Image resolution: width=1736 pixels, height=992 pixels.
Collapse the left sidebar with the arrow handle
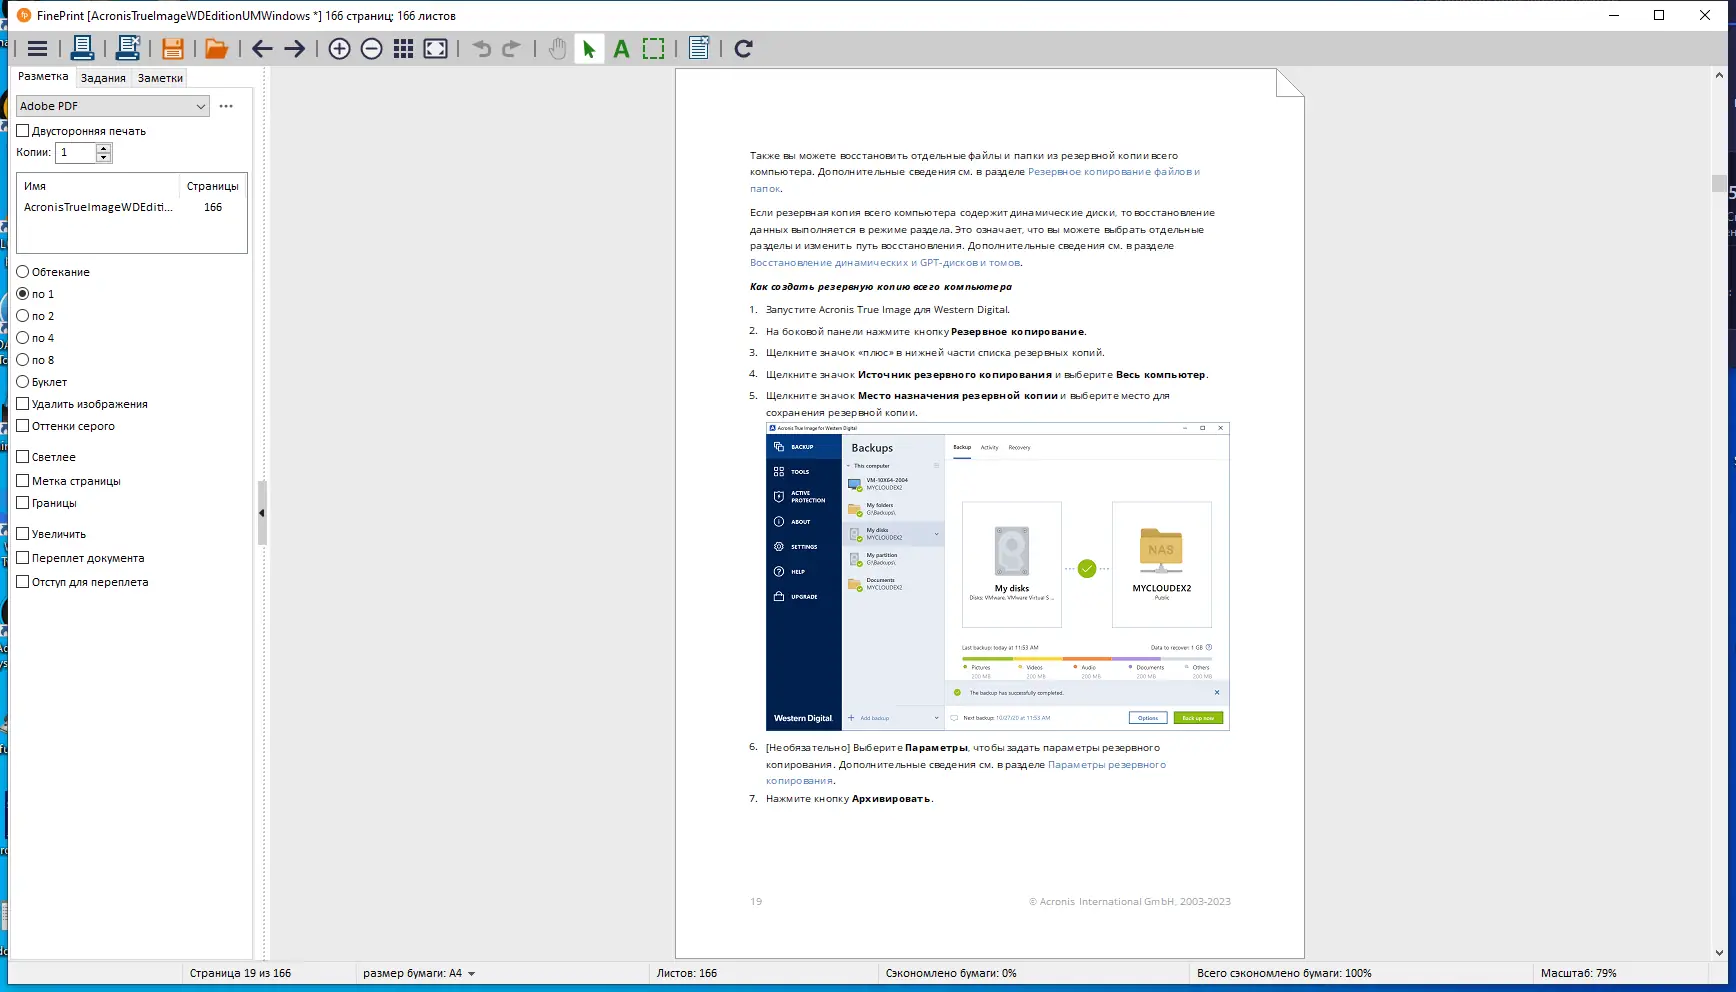point(262,513)
